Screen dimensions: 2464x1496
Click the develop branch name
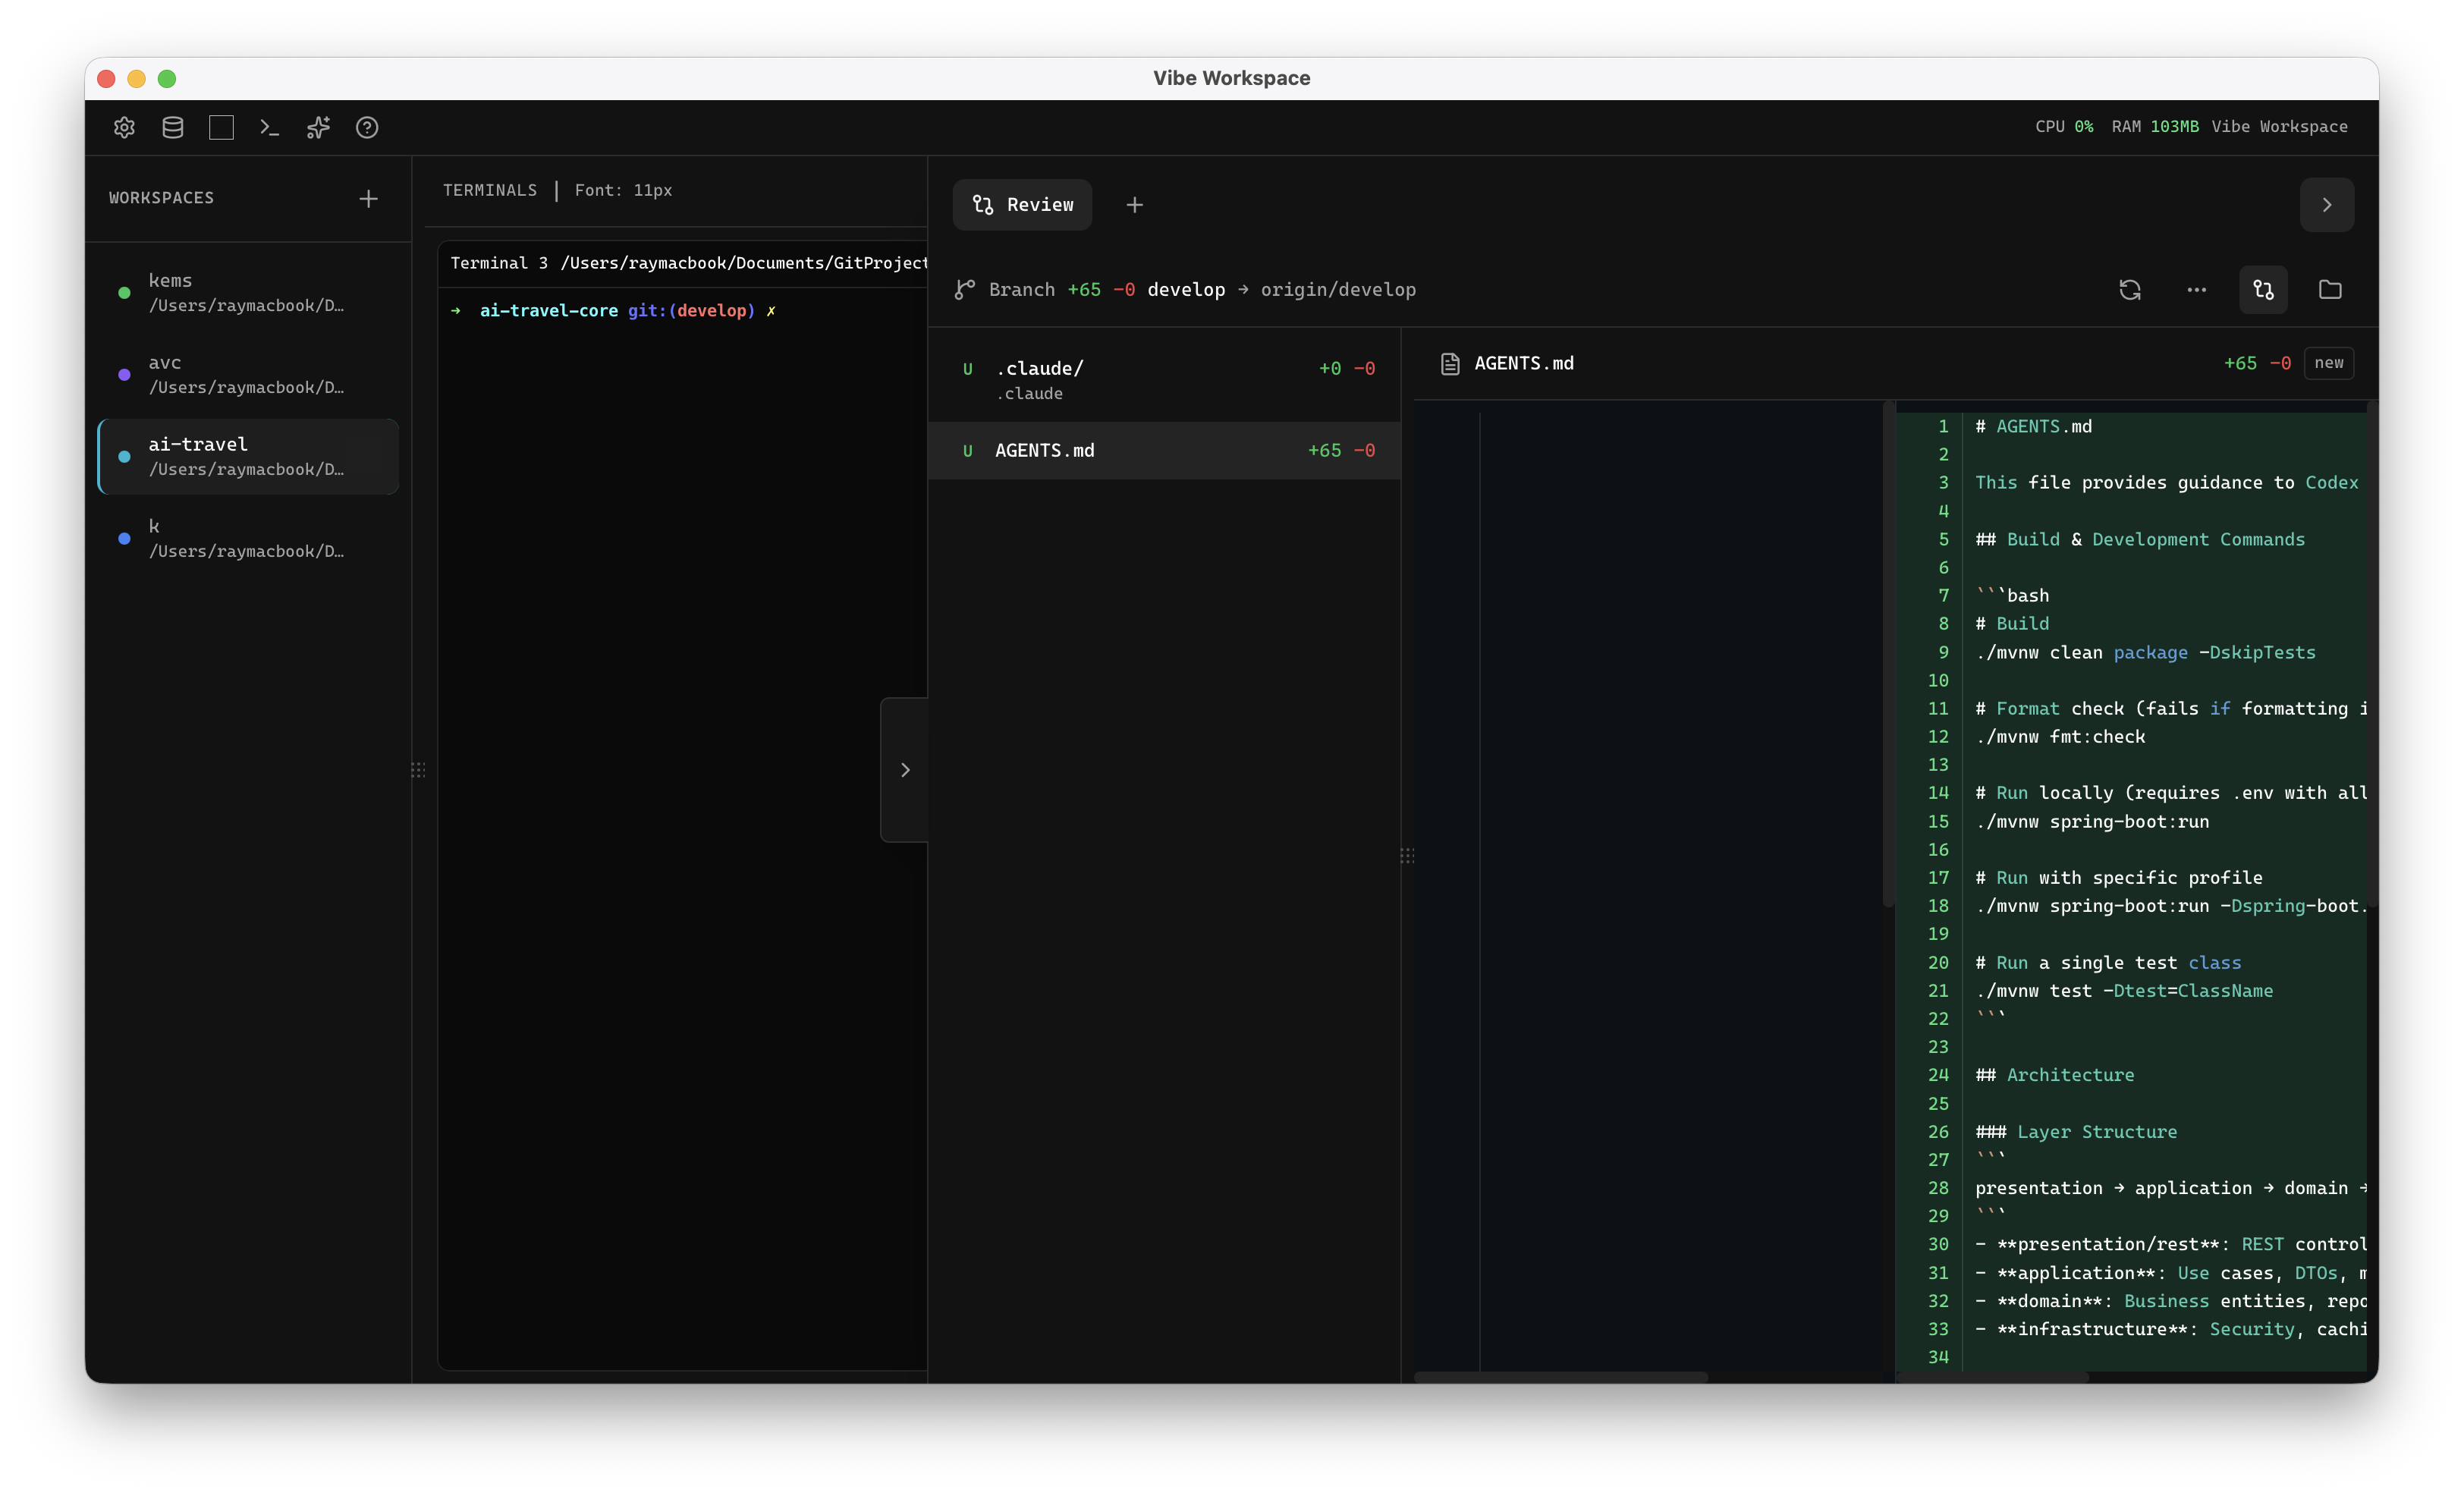coord(1185,289)
